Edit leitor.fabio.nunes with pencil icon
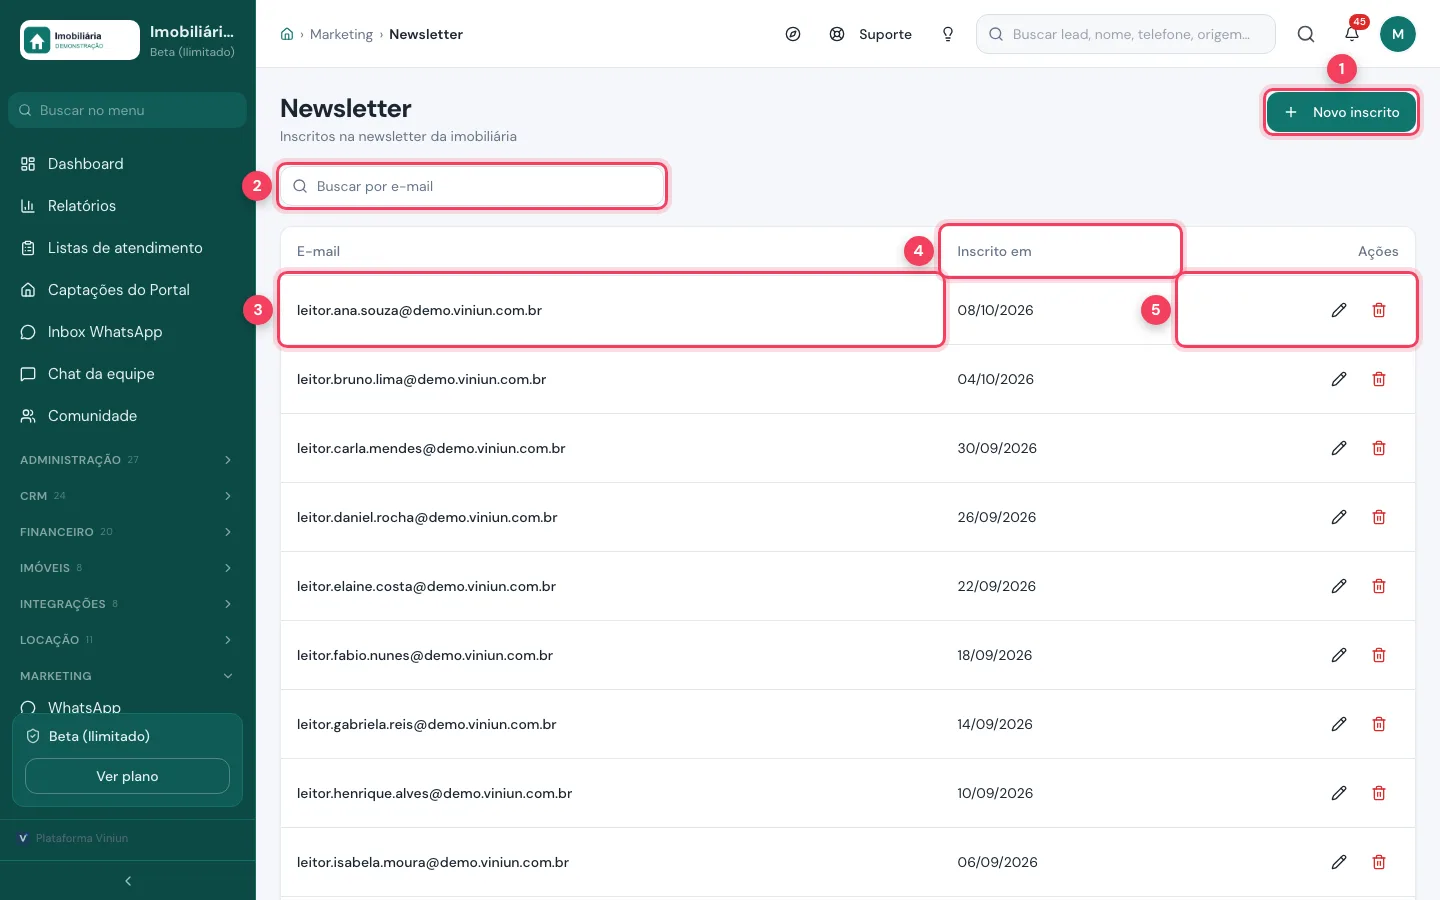Screen dimensions: 1440x900 [1339, 655]
